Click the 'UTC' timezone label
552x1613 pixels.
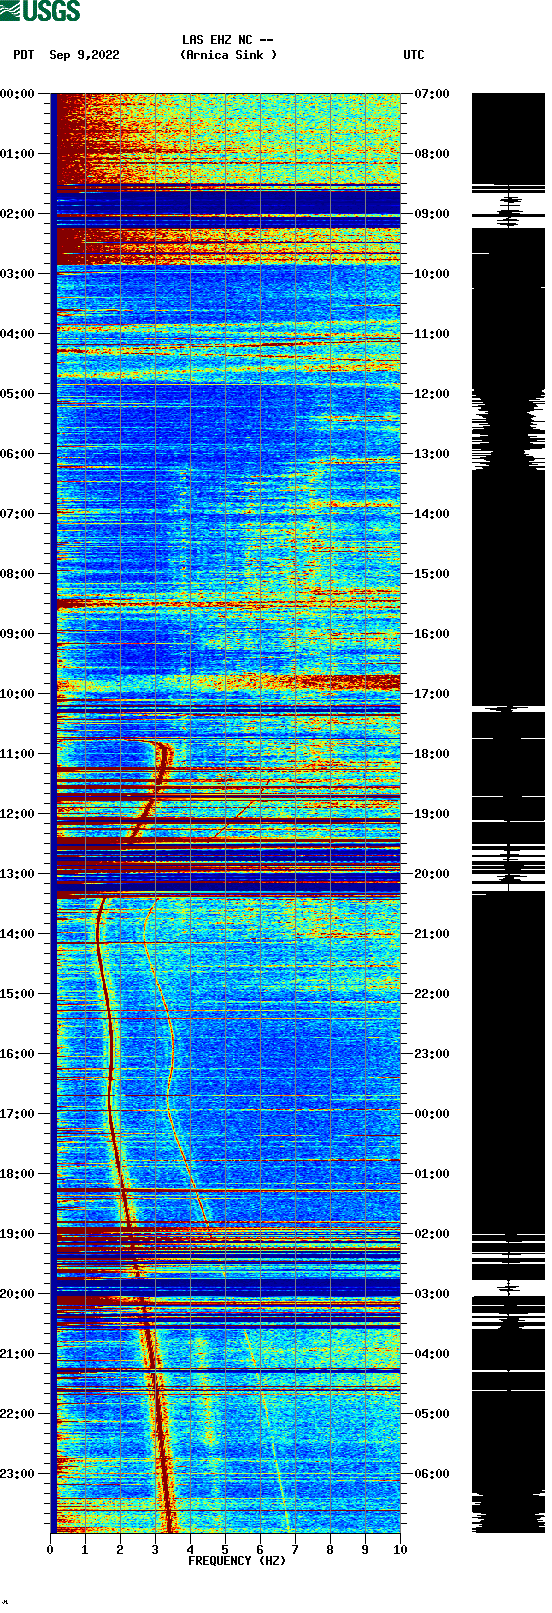(x=414, y=55)
